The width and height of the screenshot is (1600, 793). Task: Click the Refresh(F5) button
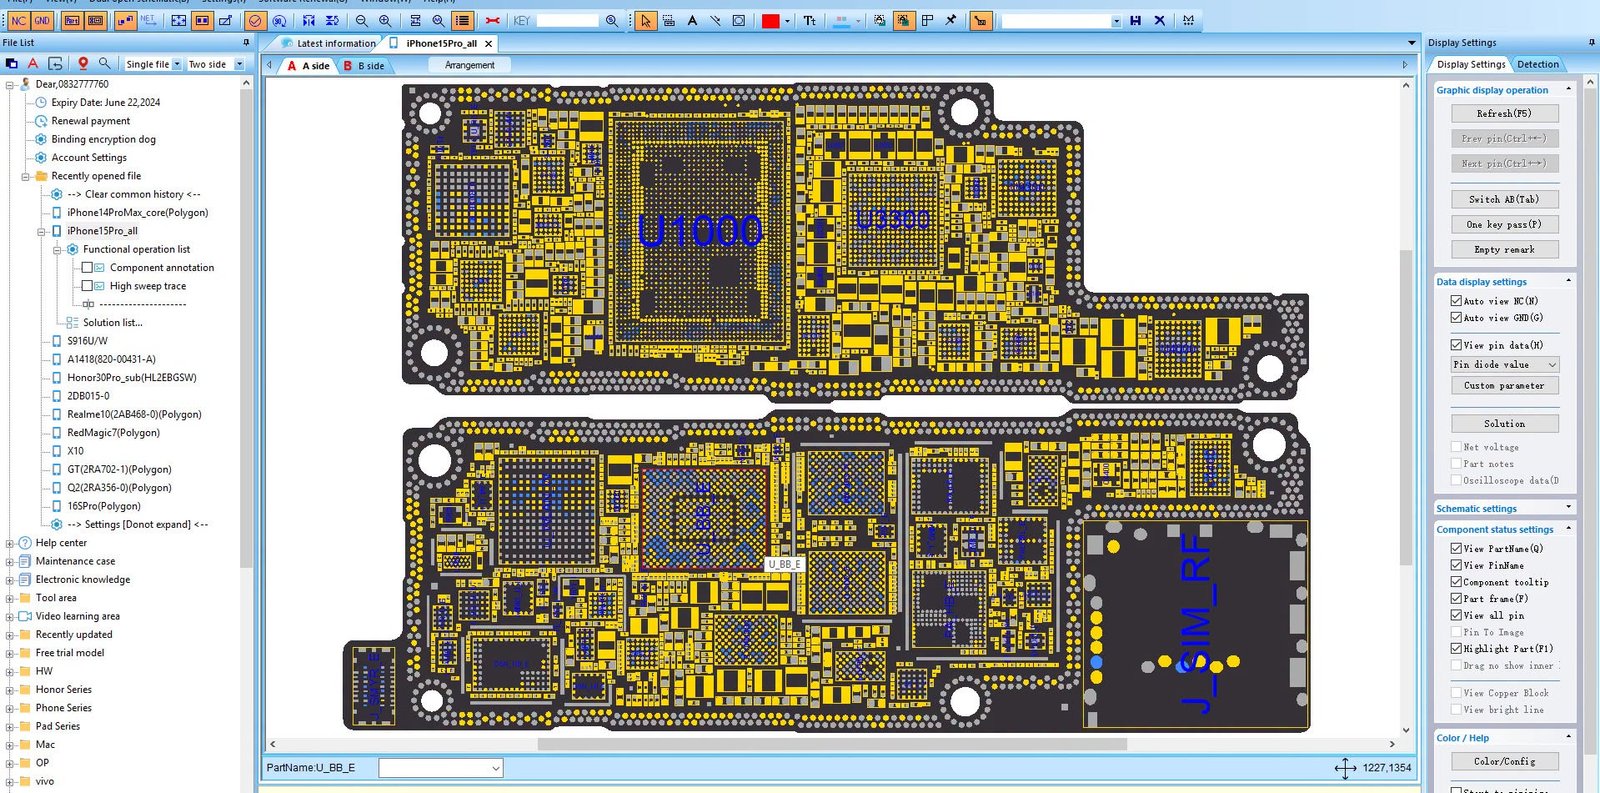pos(1505,113)
